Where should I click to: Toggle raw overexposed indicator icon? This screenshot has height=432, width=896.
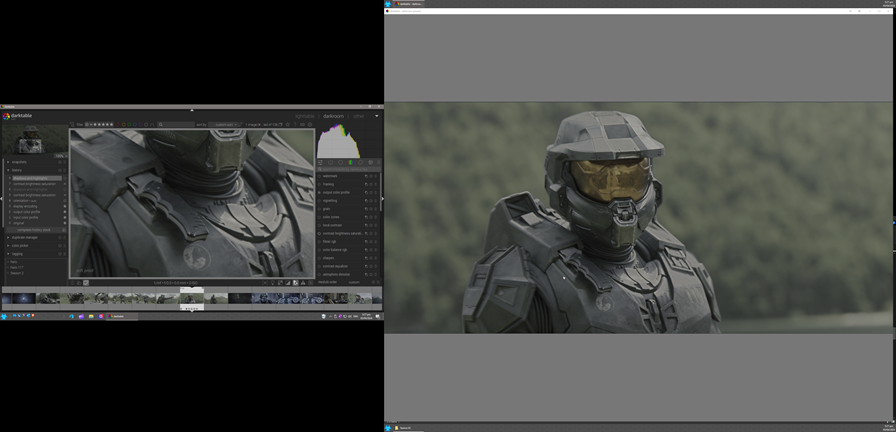pyautogui.click(x=280, y=282)
